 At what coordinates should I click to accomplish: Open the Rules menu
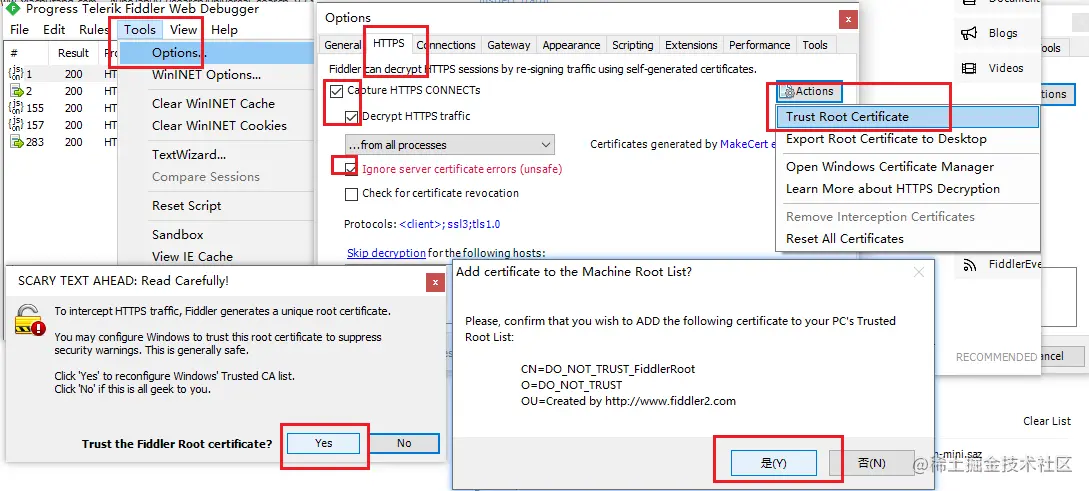pyautogui.click(x=94, y=30)
